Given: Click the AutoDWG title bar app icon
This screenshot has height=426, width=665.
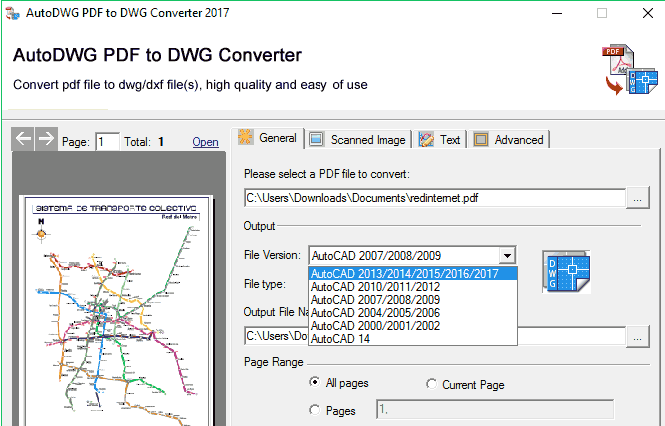Looking at the screenshot, I should [13, 15].
